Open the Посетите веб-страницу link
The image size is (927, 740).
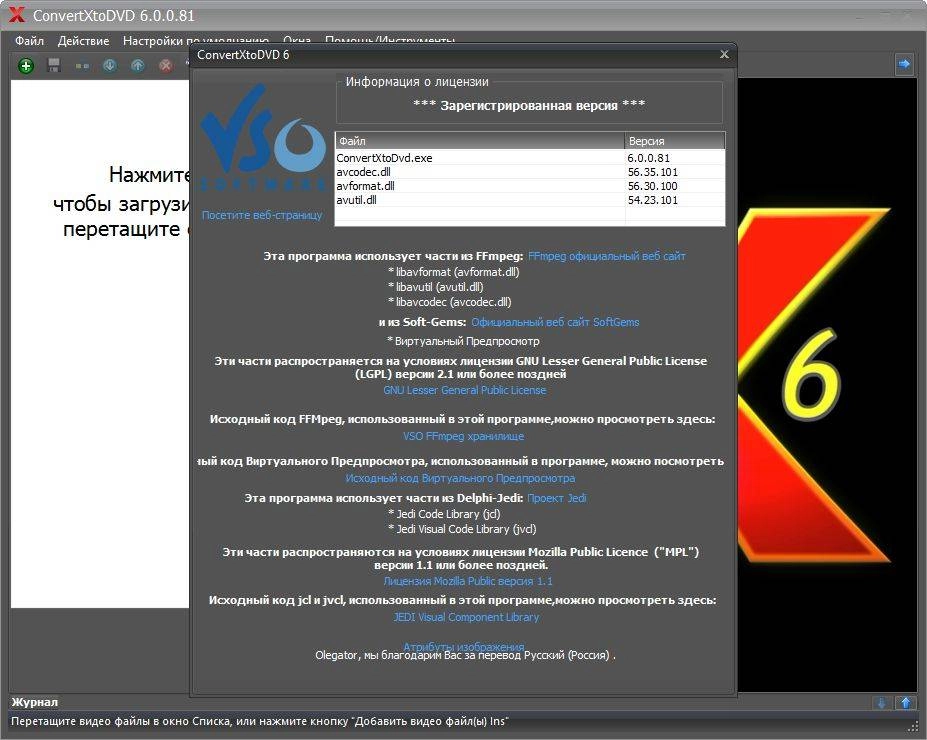[x=262, y=215]
